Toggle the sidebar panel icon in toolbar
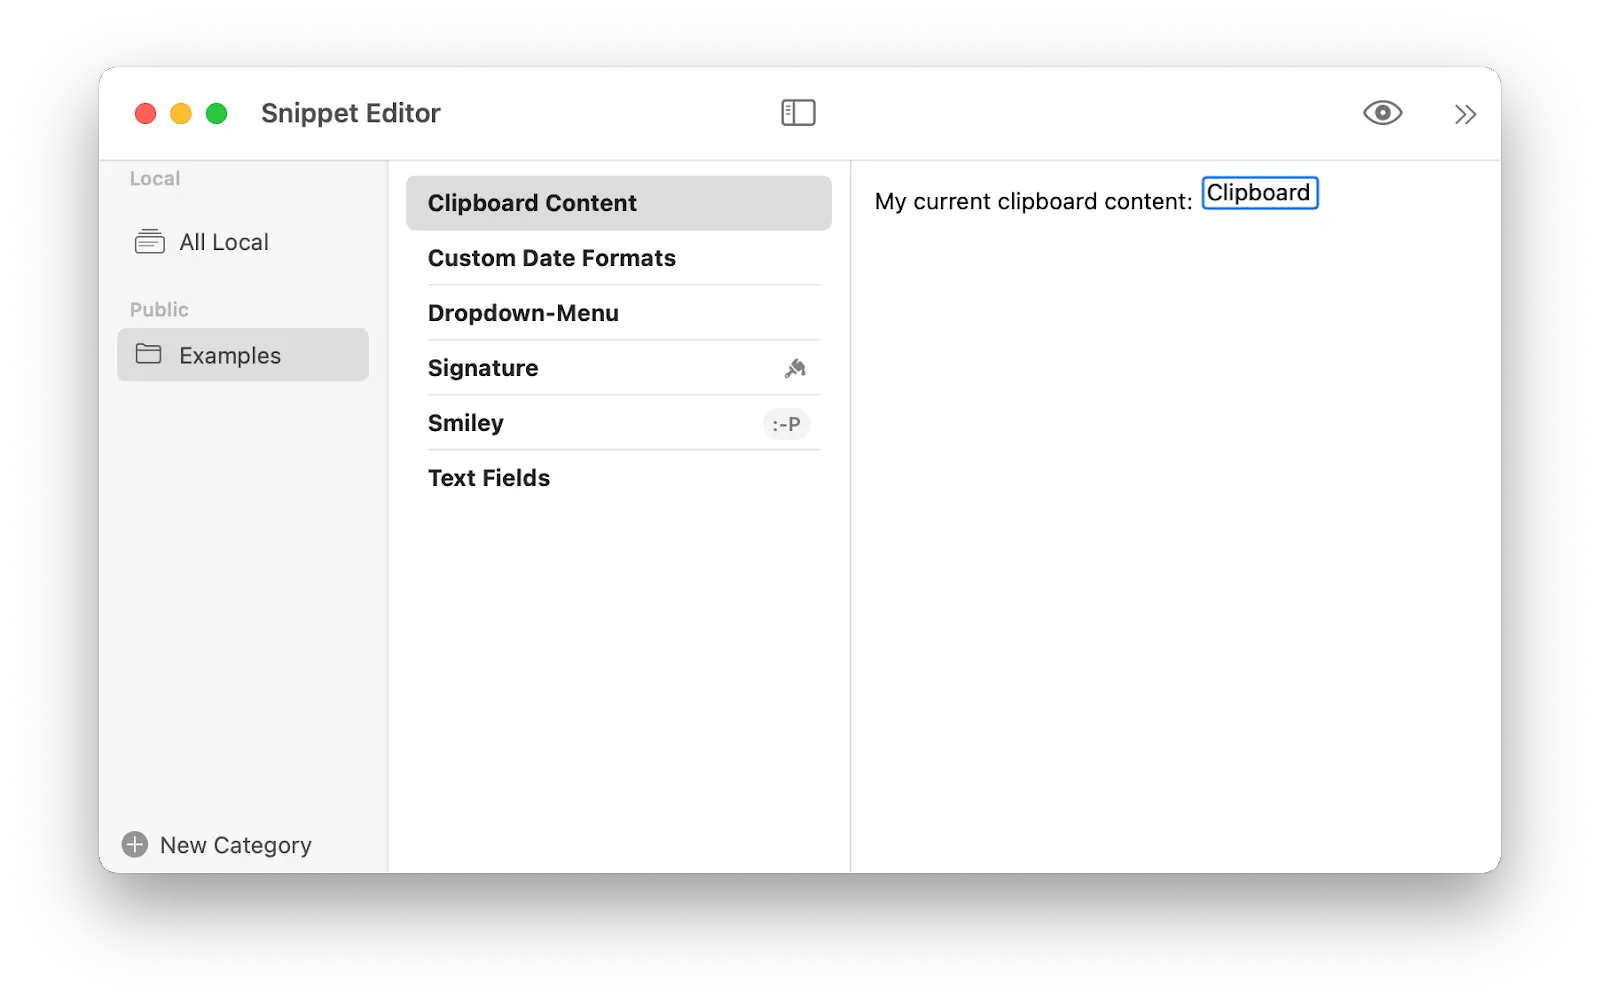This screenshot has width=1600, height=1004. (x=797, y=112)
